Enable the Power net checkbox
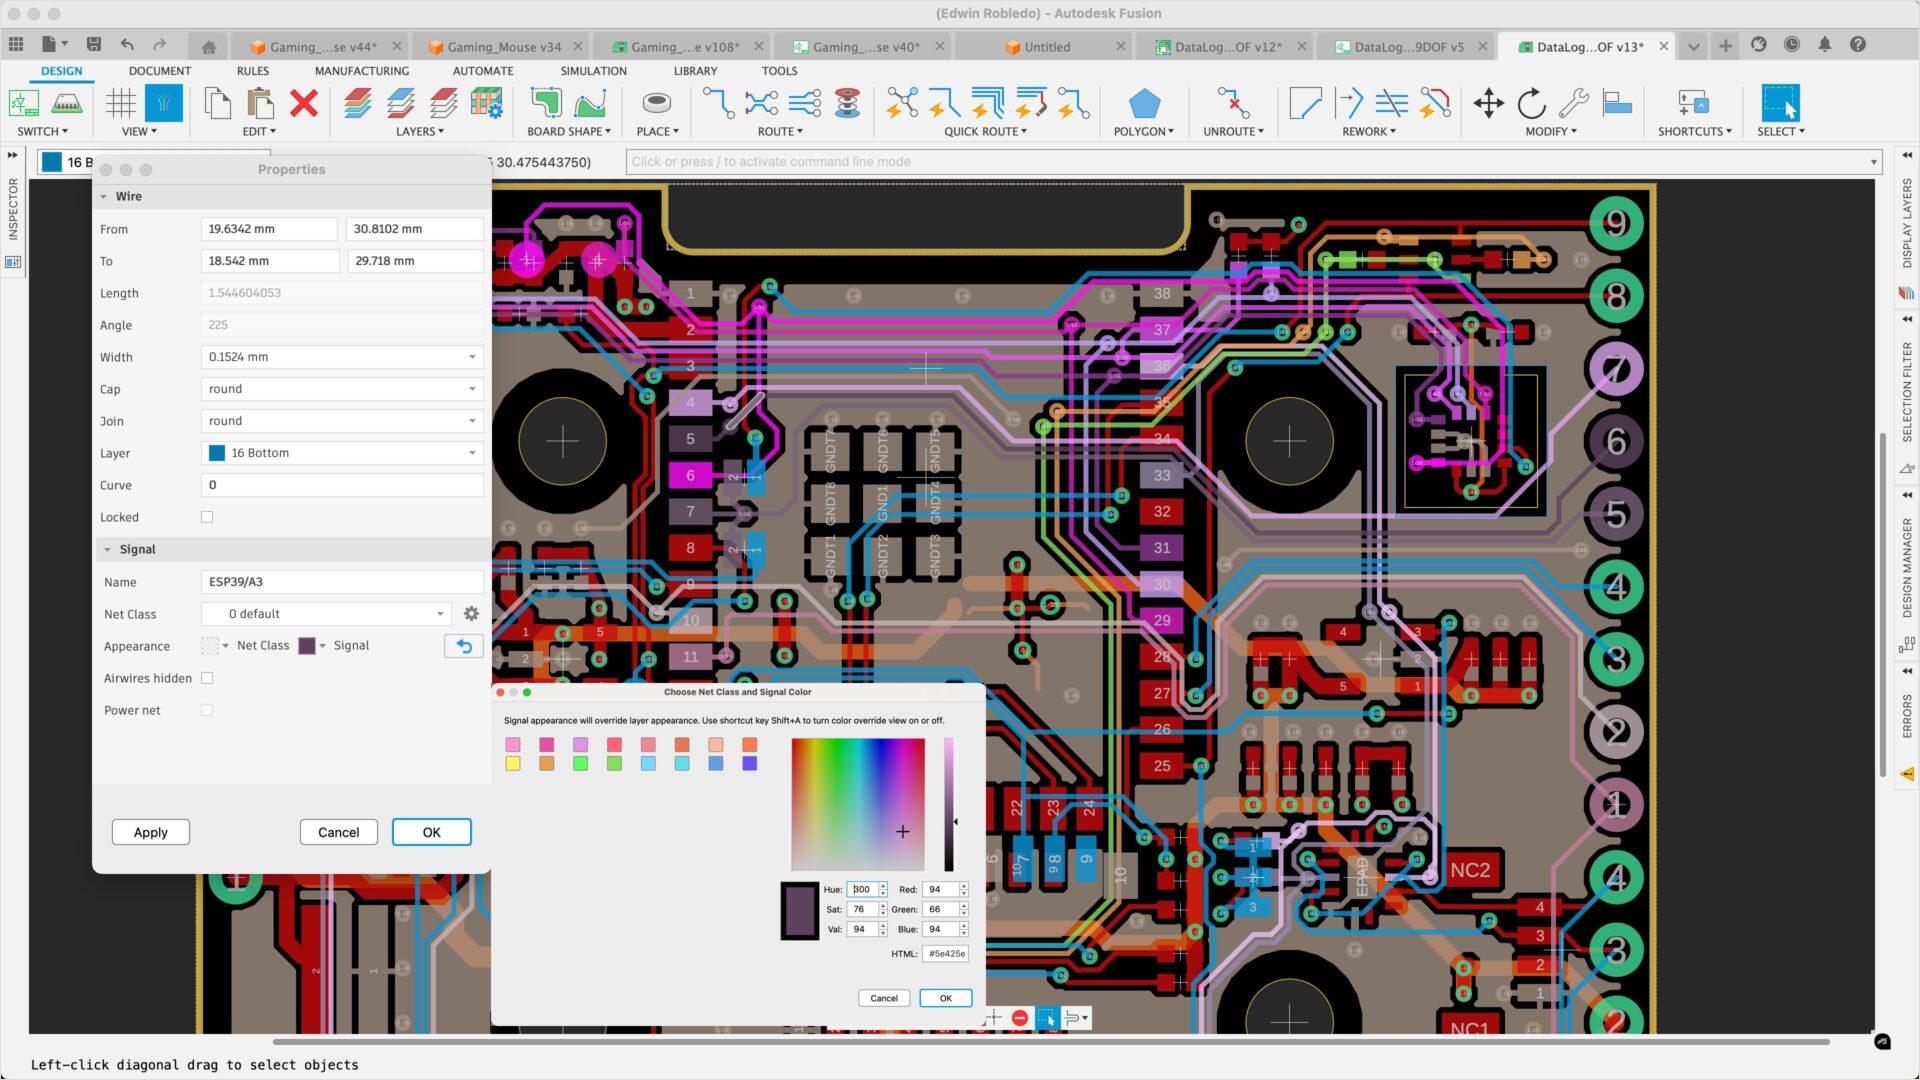The height and width of the screenshot is (1080, 1920). click(x=207, y=710)
